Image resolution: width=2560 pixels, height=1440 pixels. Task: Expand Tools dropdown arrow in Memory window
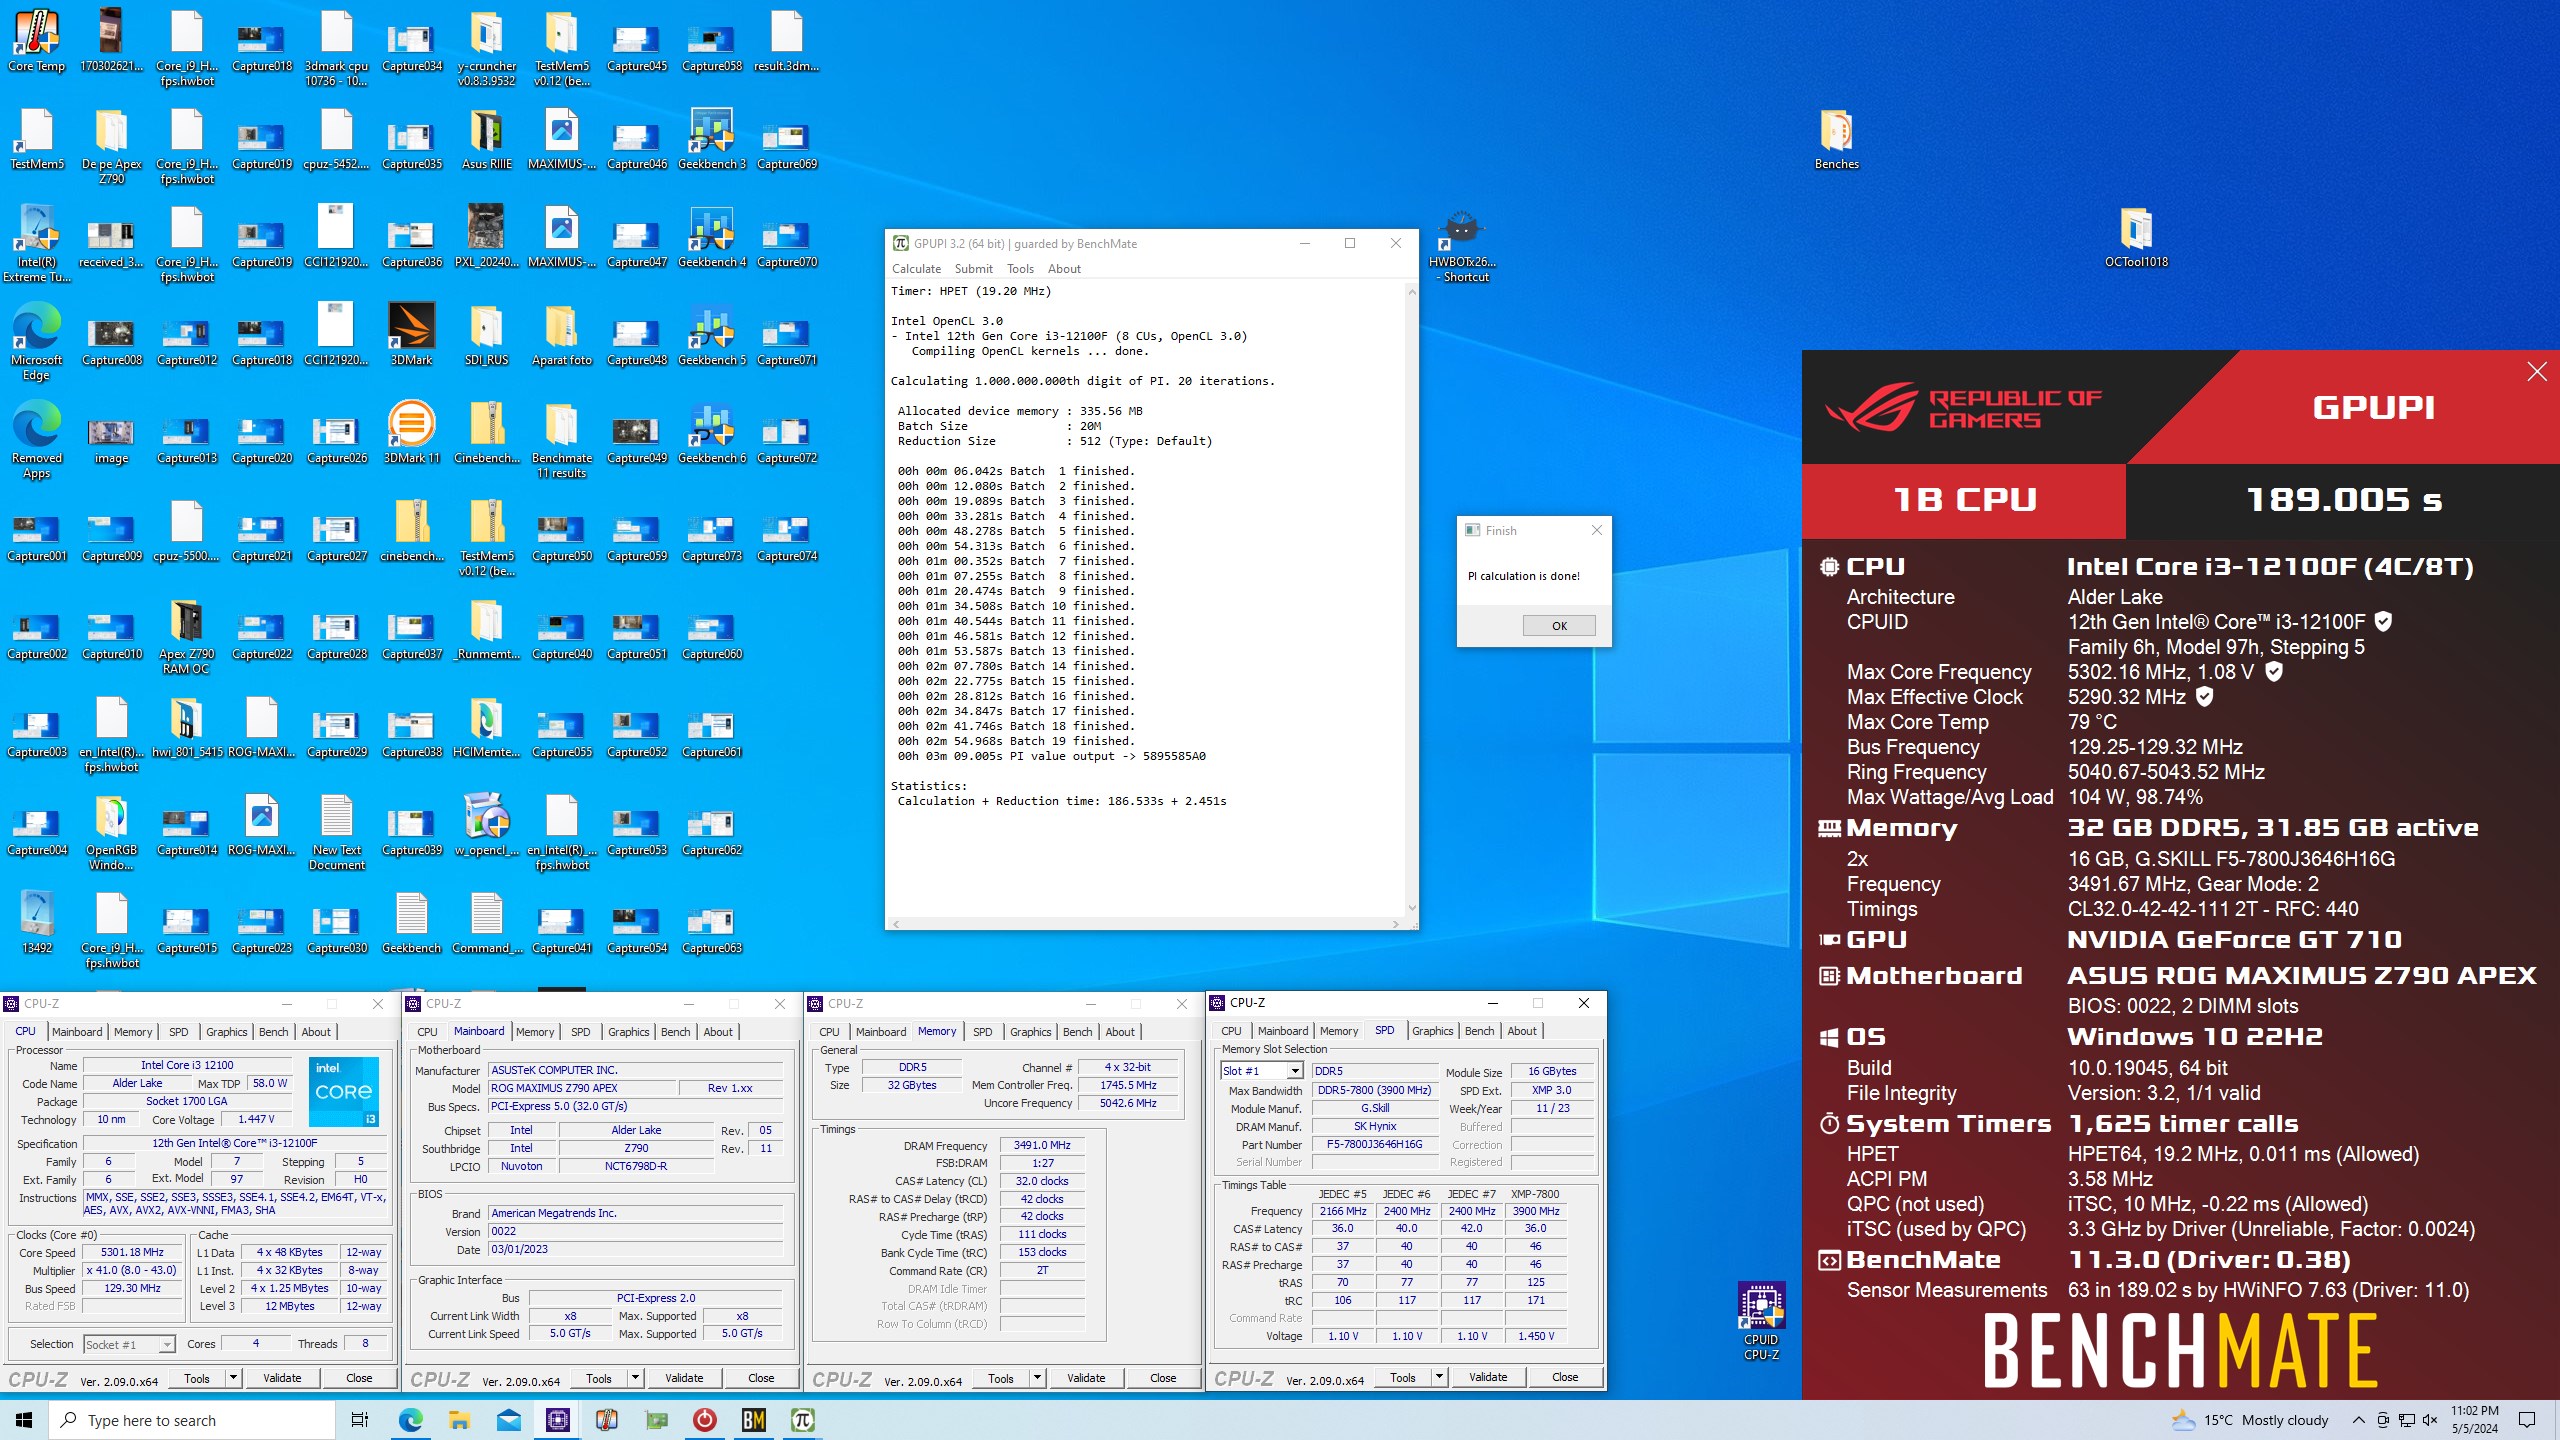click(x=1037, y=1378)
